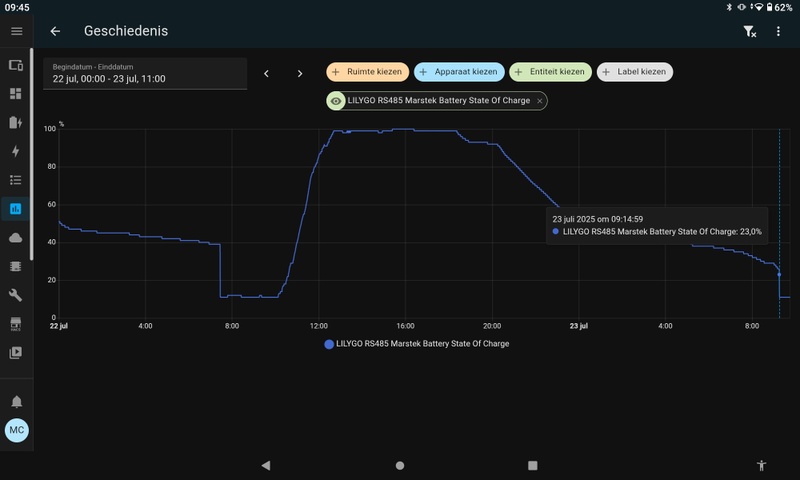Open the Apparaat kiezen picker
800x480 pixels.
pos(458,72)
